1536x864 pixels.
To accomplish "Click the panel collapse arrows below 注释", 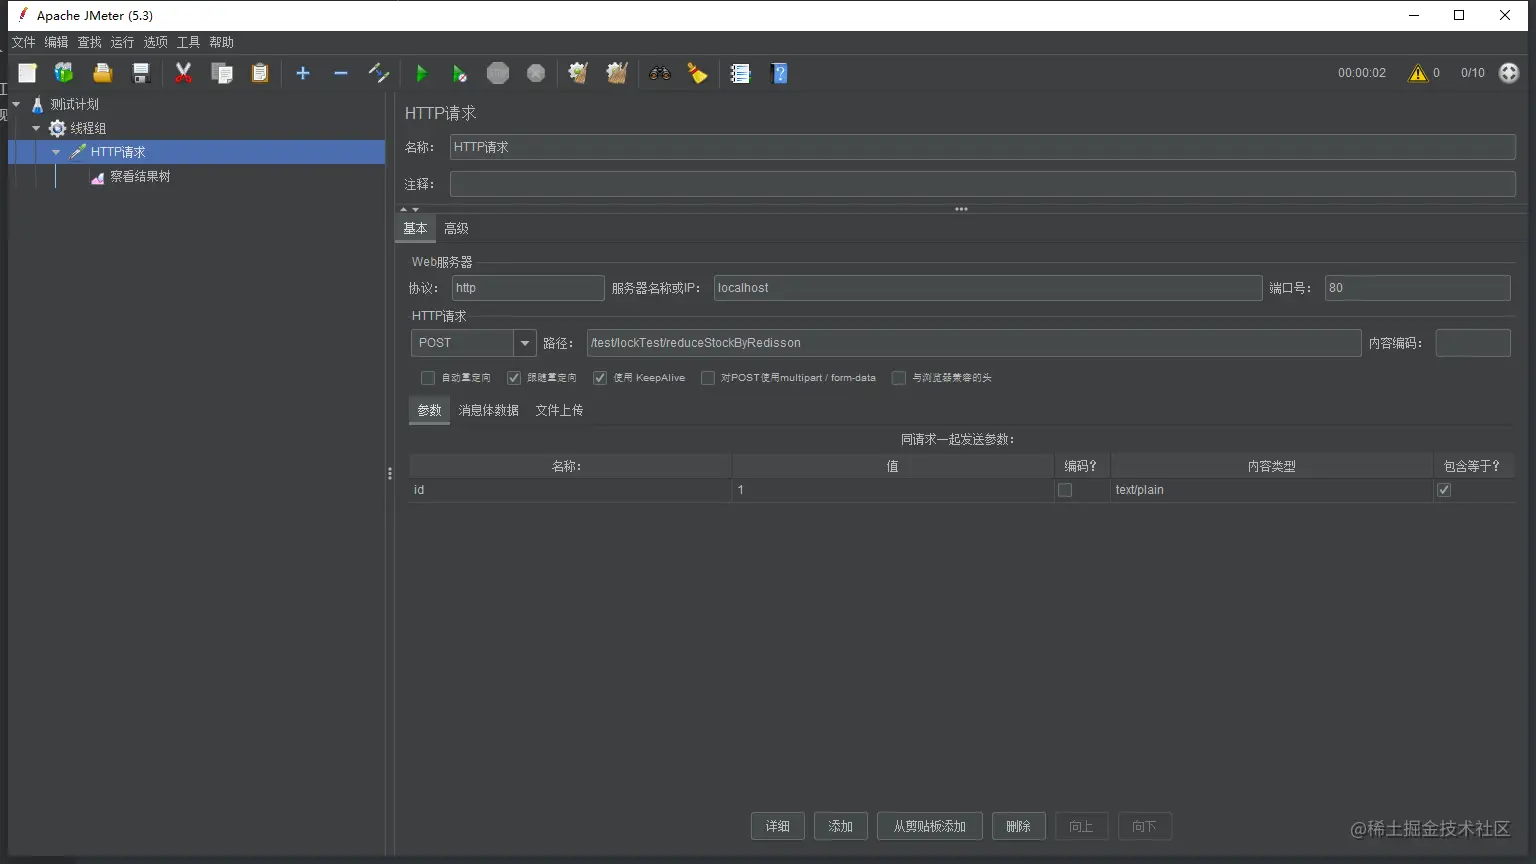I will [x=410, y=209].
